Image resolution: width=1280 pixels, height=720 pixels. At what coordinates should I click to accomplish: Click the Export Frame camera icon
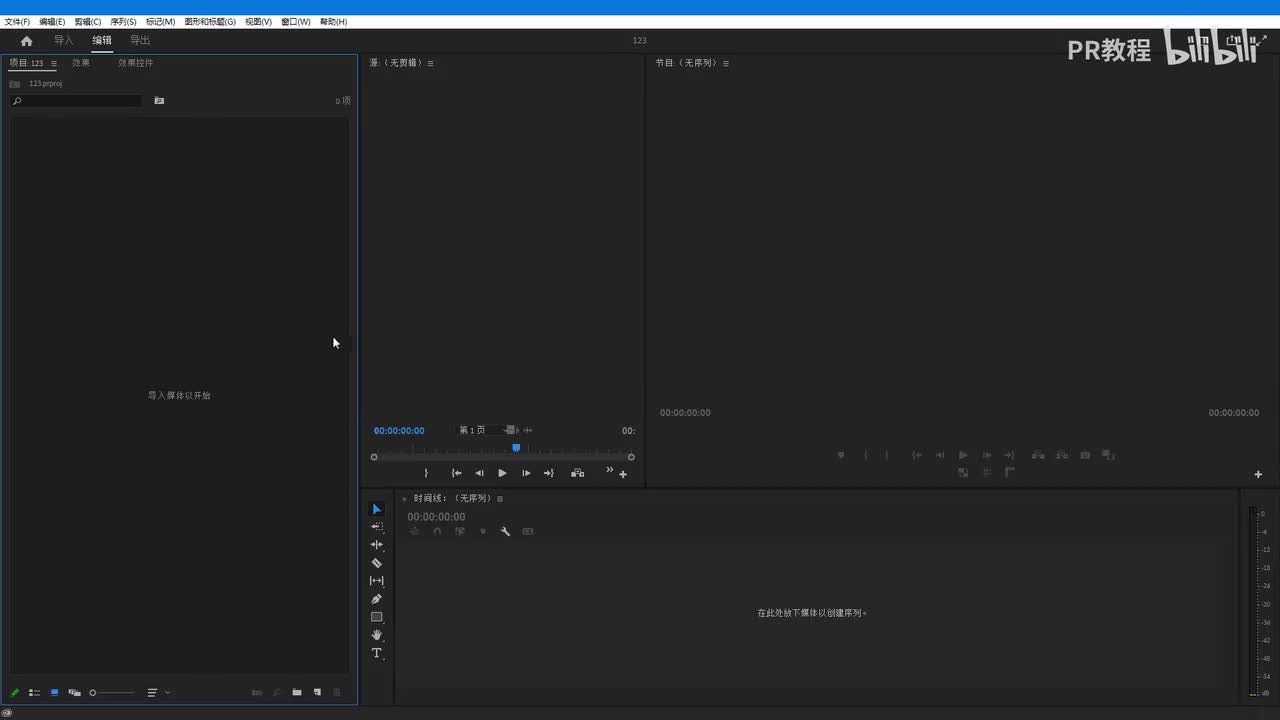click(1085, 455)
